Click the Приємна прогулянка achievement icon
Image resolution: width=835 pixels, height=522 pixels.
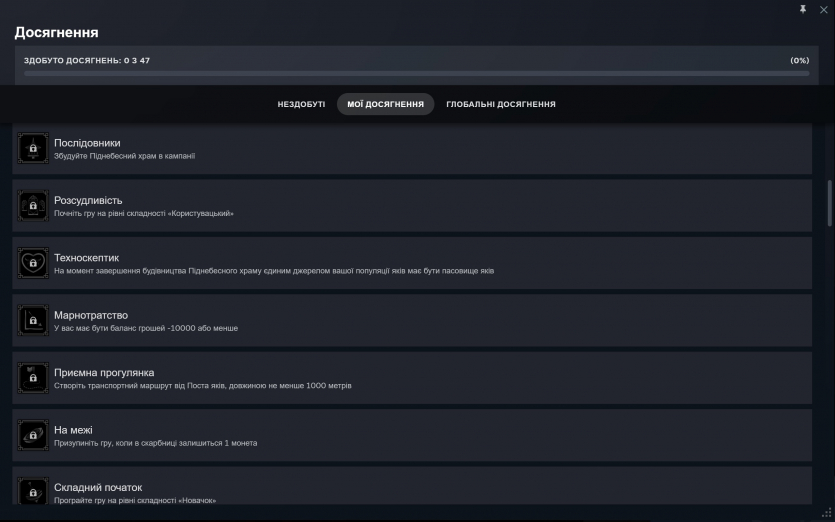(33, 378)
